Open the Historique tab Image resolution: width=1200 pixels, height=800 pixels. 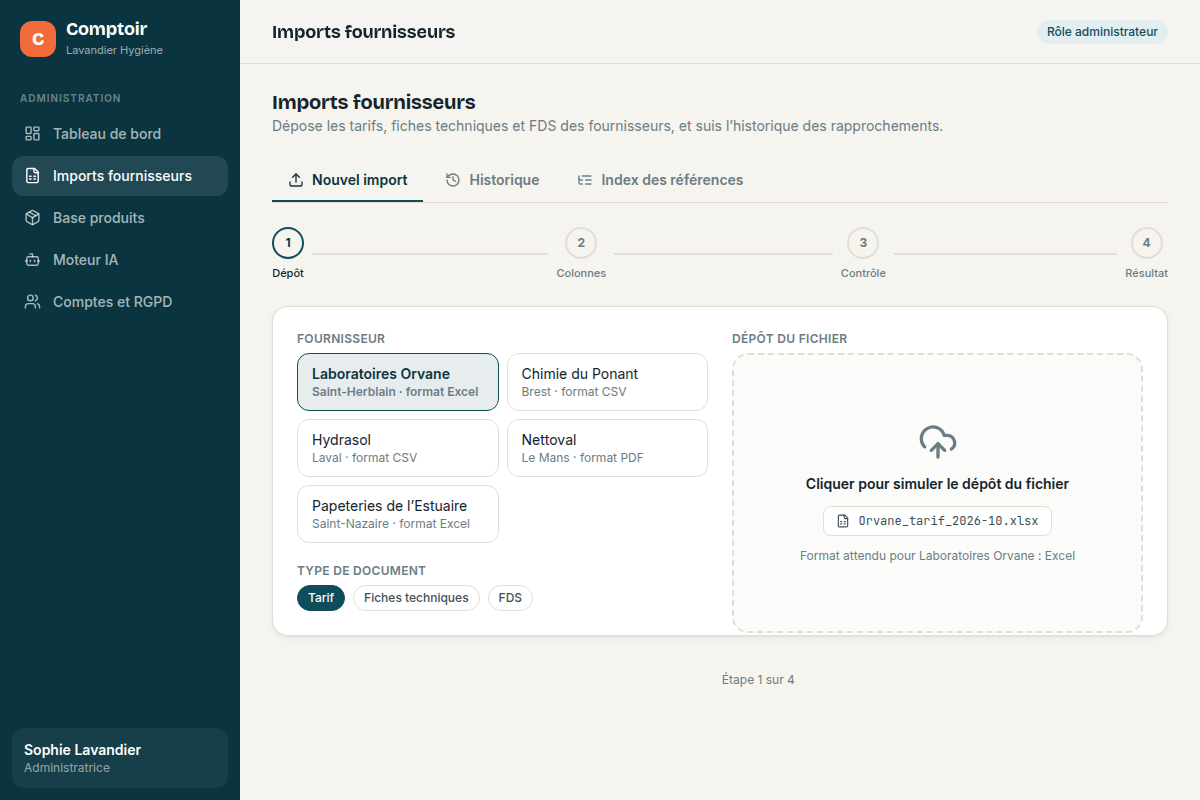tap(492, 180)
